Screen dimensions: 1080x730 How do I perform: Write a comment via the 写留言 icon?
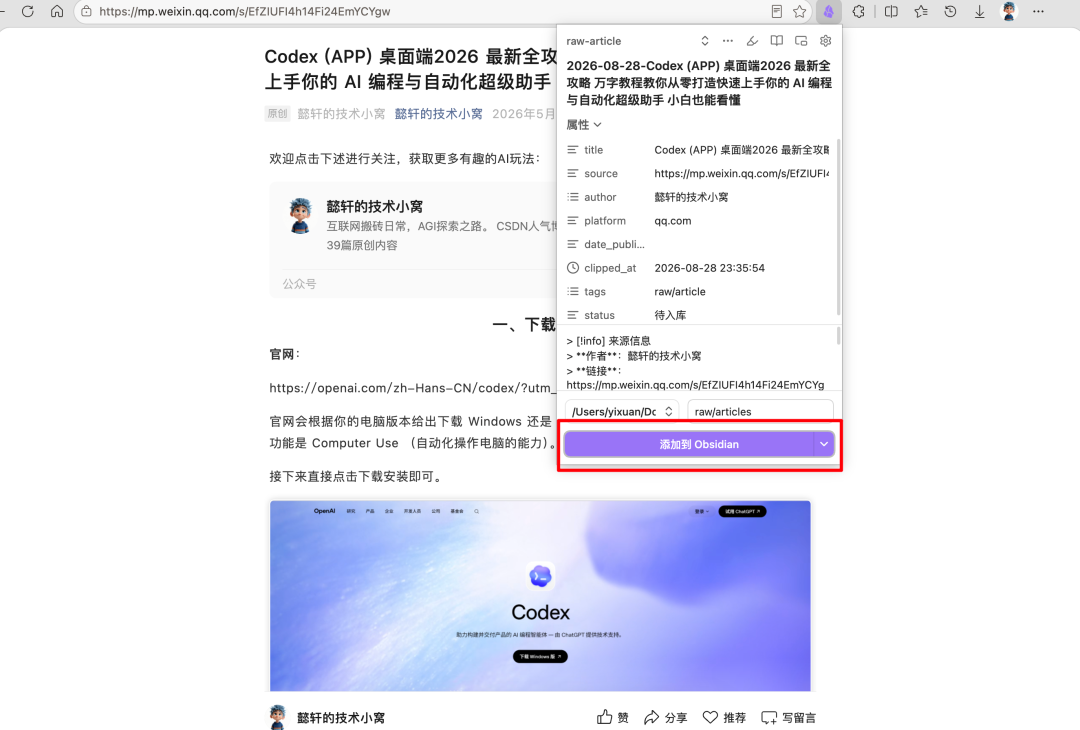coord(788,718)
